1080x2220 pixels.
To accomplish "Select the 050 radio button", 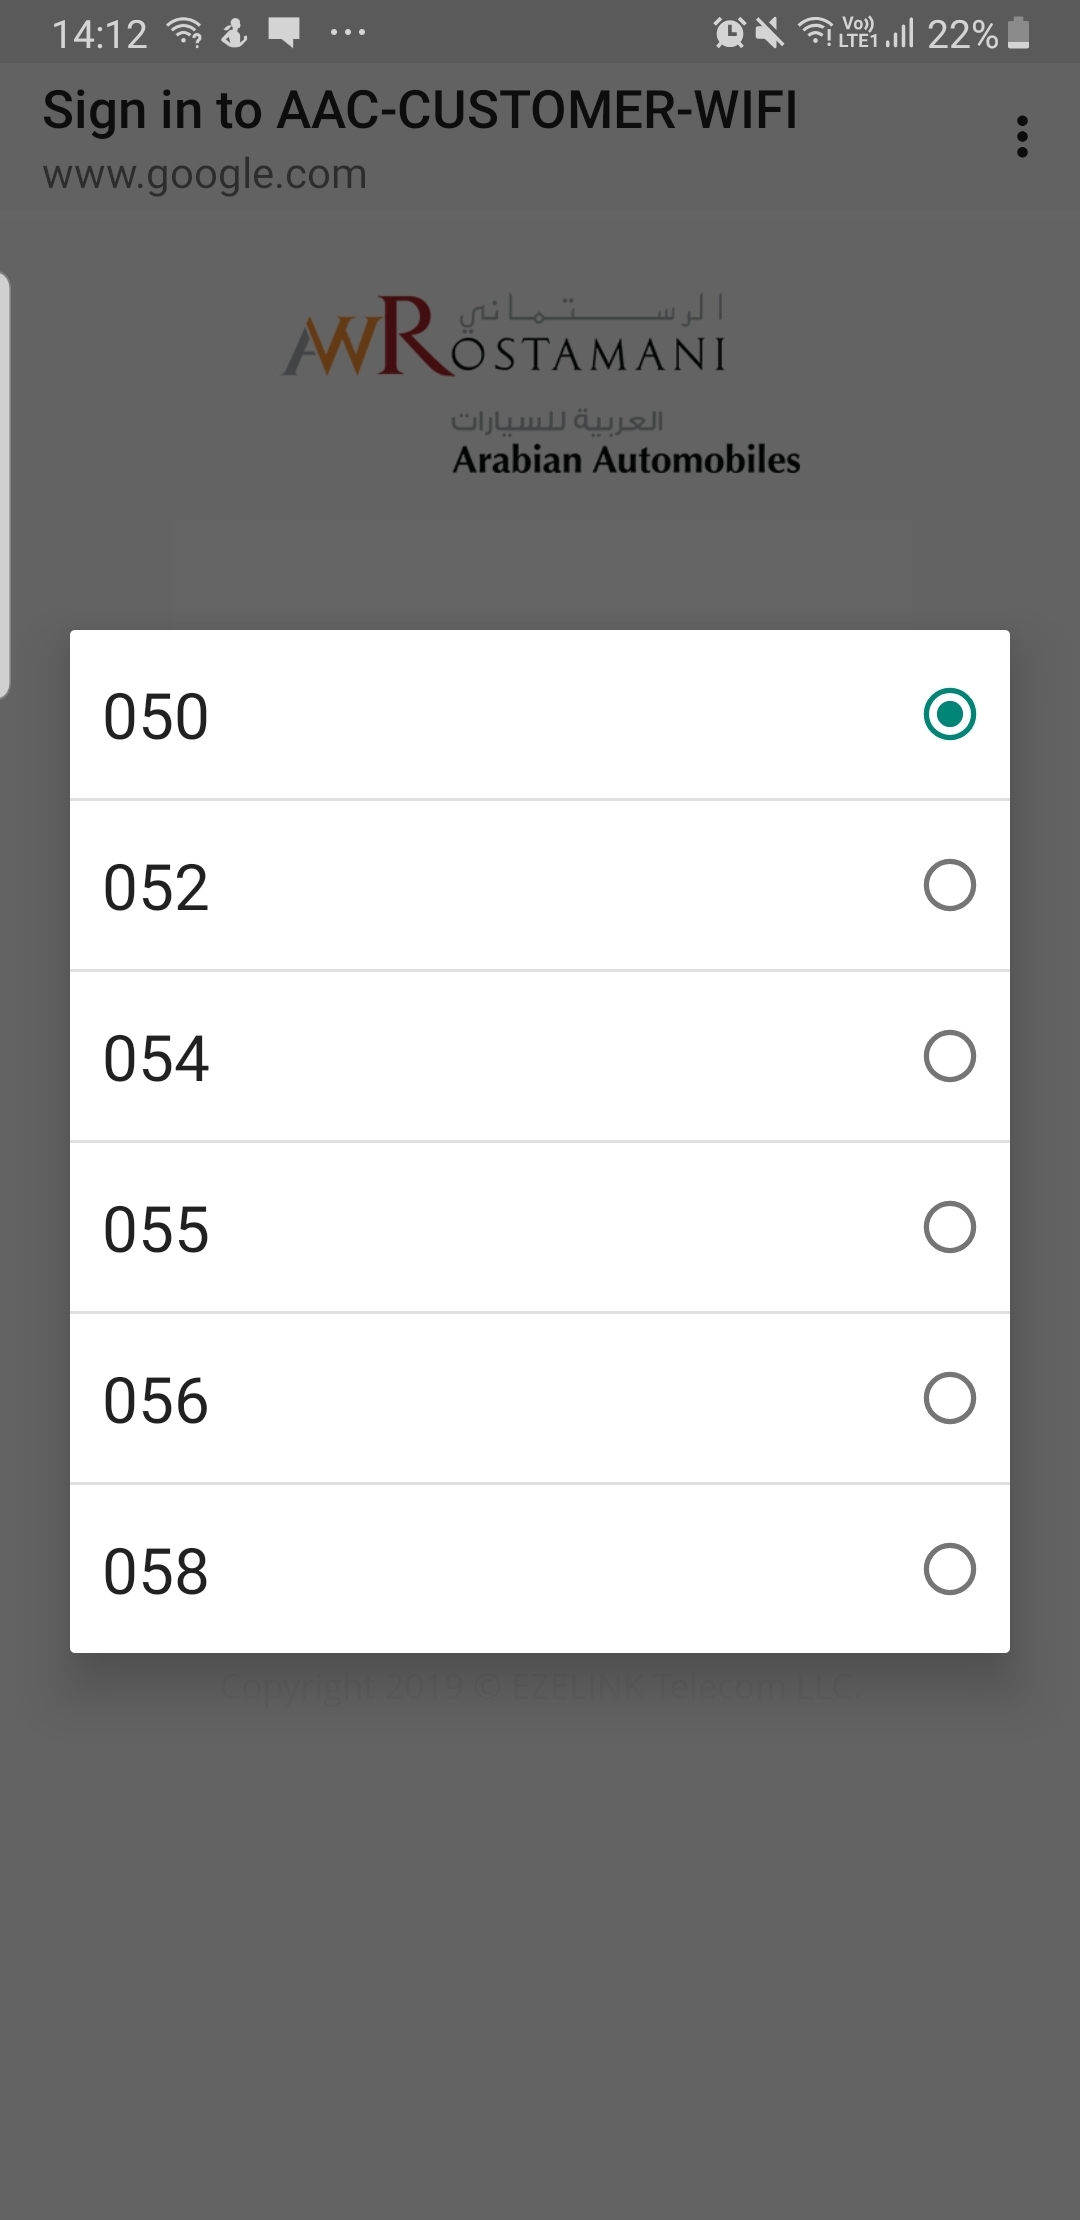I will pos(949,714).
